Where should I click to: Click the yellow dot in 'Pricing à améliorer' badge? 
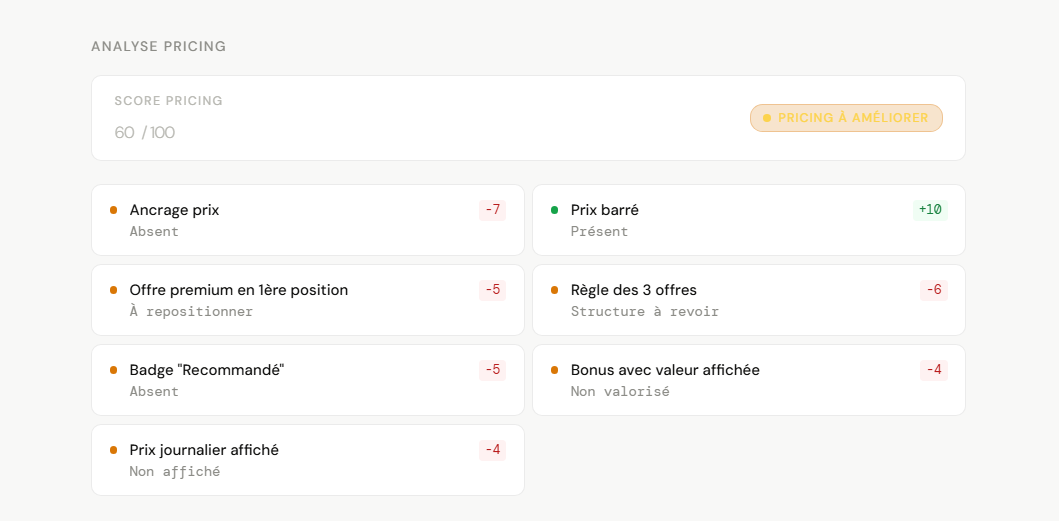(767, 118)
